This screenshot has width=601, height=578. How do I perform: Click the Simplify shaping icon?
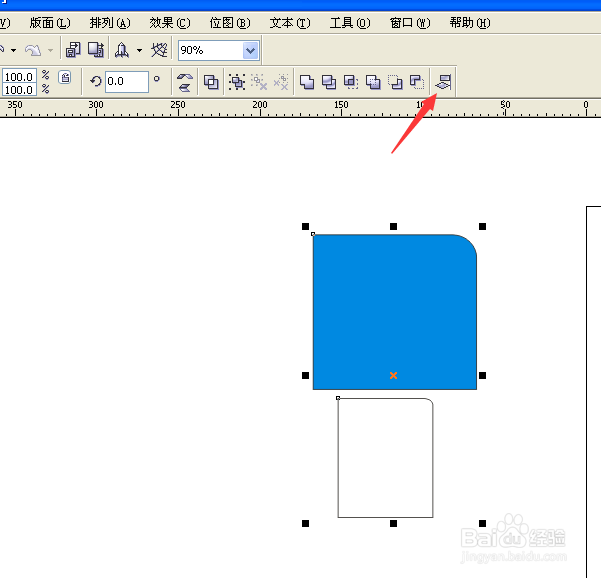pos(373,82)
